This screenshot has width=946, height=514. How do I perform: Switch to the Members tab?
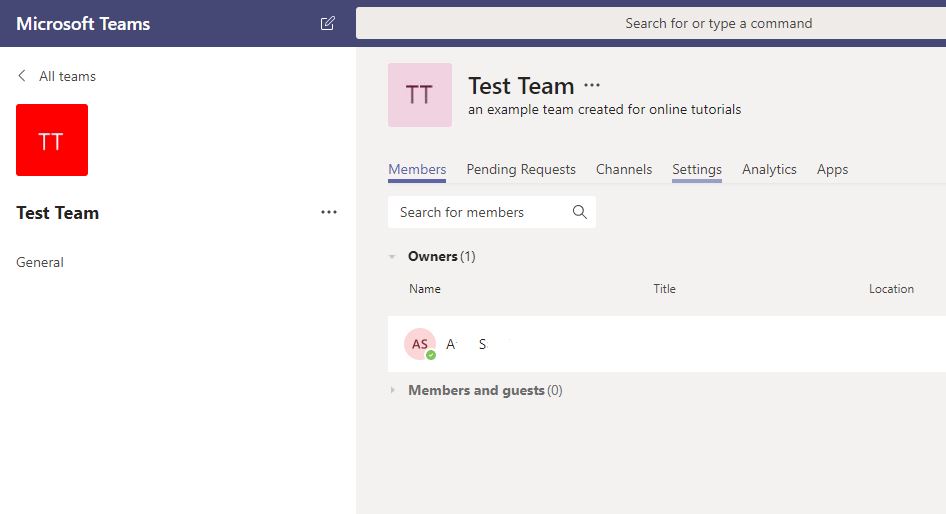(417, 170)
